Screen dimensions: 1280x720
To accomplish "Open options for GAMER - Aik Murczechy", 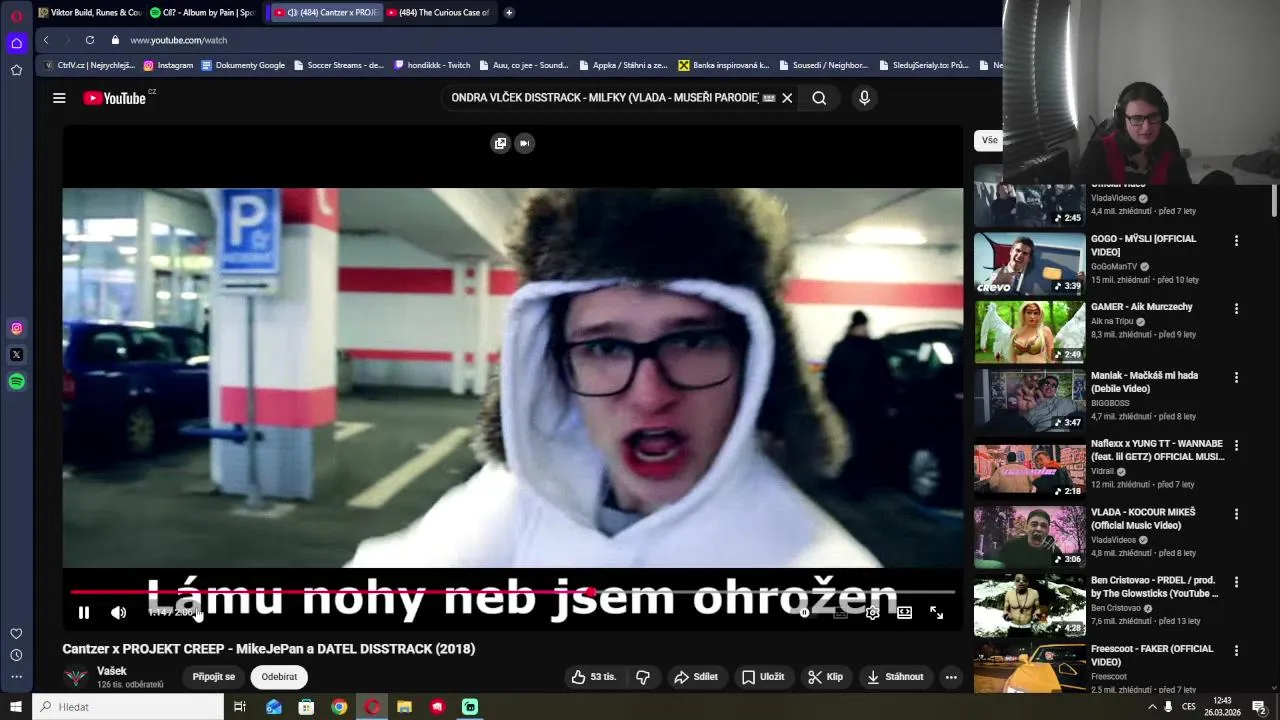I will (1236, 309).
